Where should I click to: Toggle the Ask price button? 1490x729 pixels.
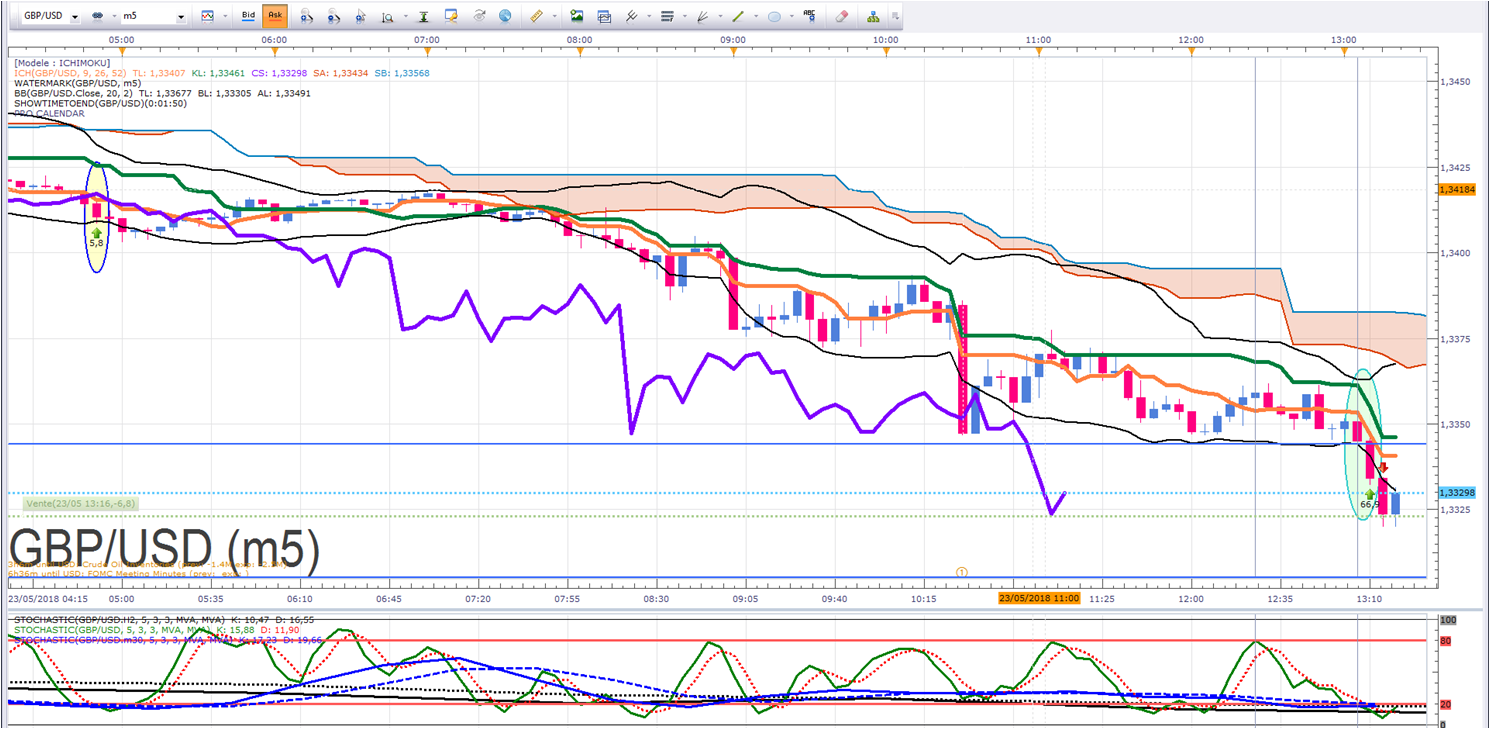[274, 17]
